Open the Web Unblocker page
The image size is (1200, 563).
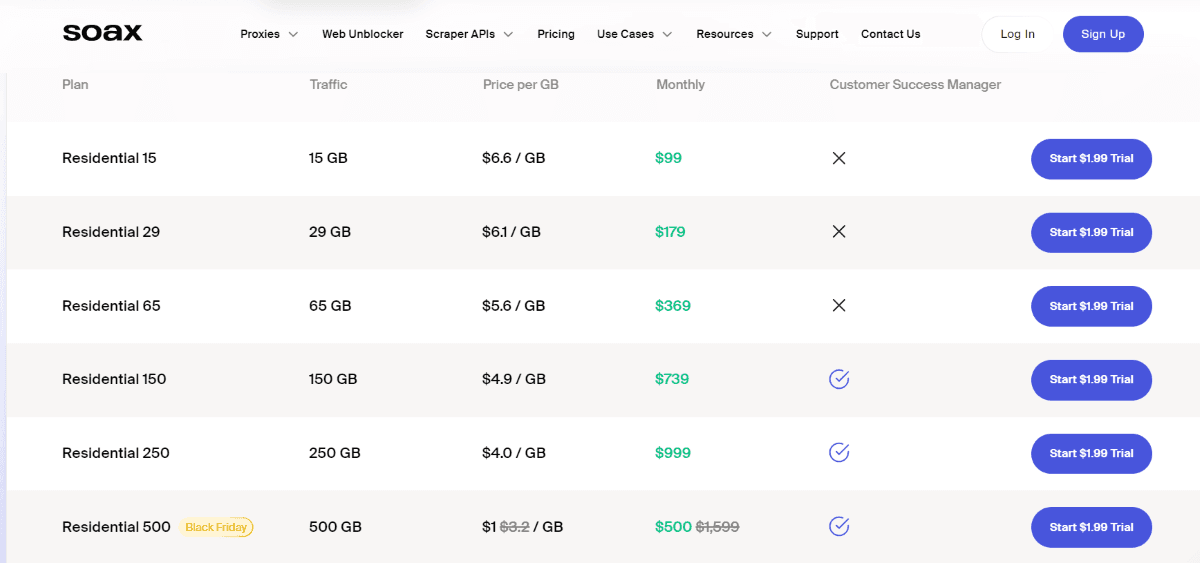(363, 34)
